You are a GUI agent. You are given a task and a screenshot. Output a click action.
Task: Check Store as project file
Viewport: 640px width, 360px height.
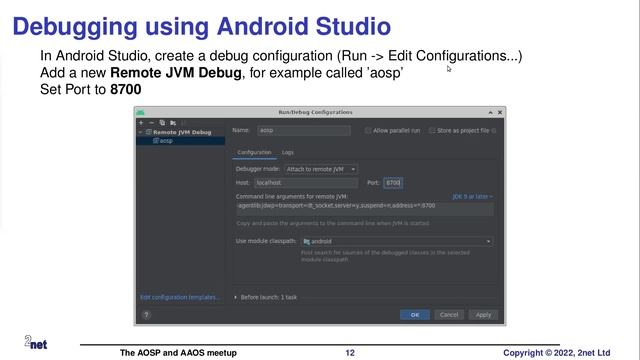(x=432, y=131)
